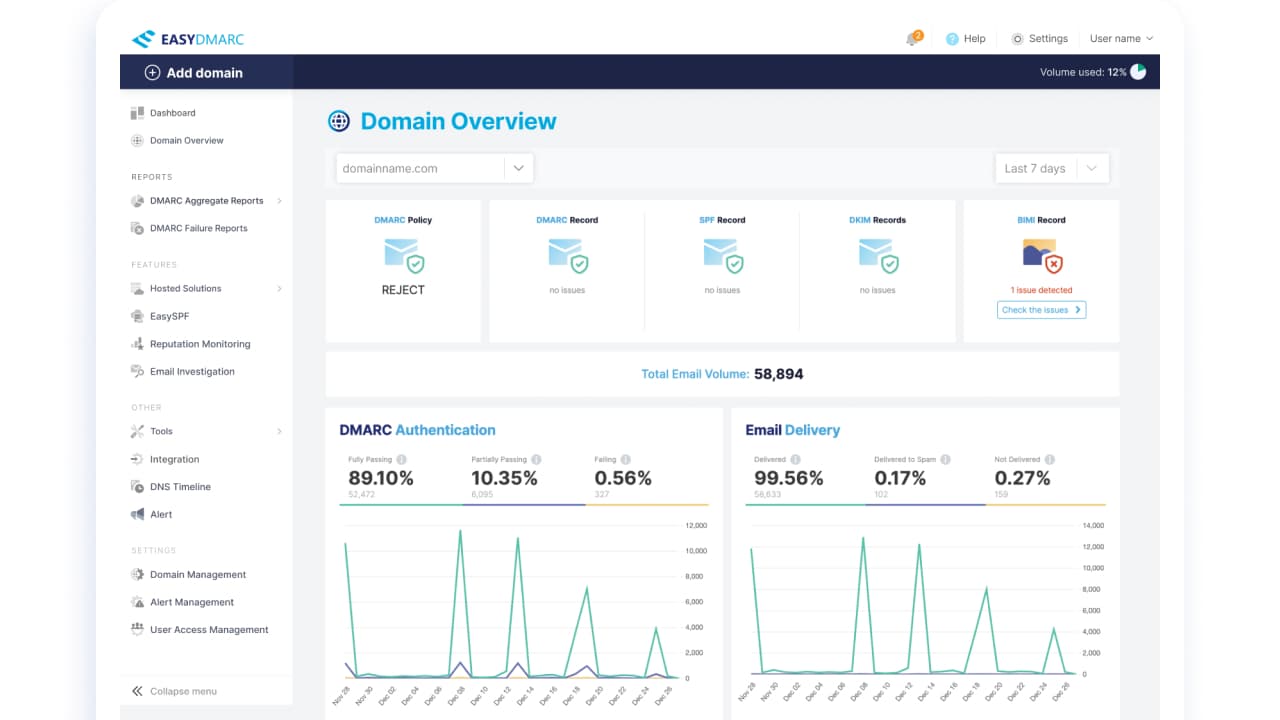The height and width of the screenshot is (720, 1280).
Task: Click the Fully Passing info icon
Action: 402,460
